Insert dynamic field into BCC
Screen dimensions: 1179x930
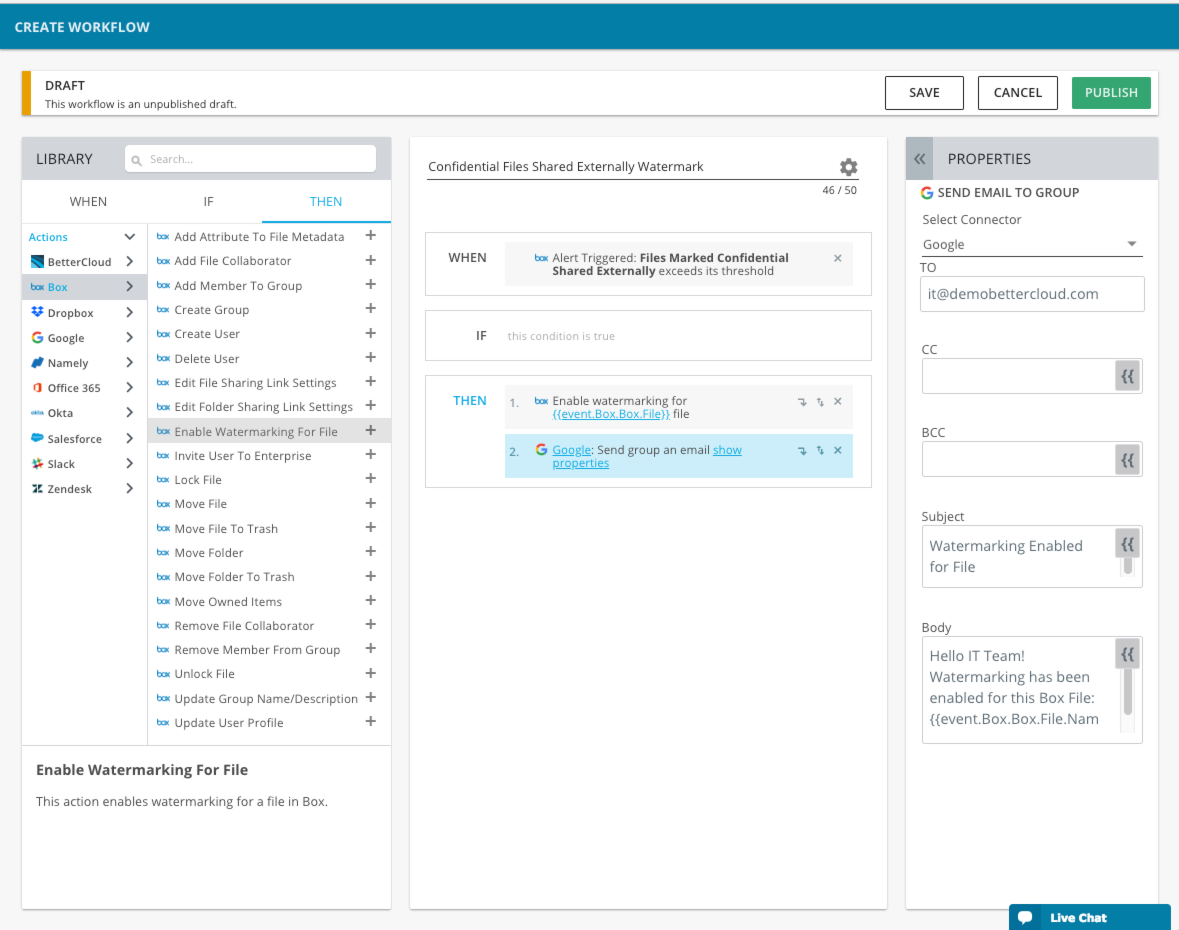1127,459
